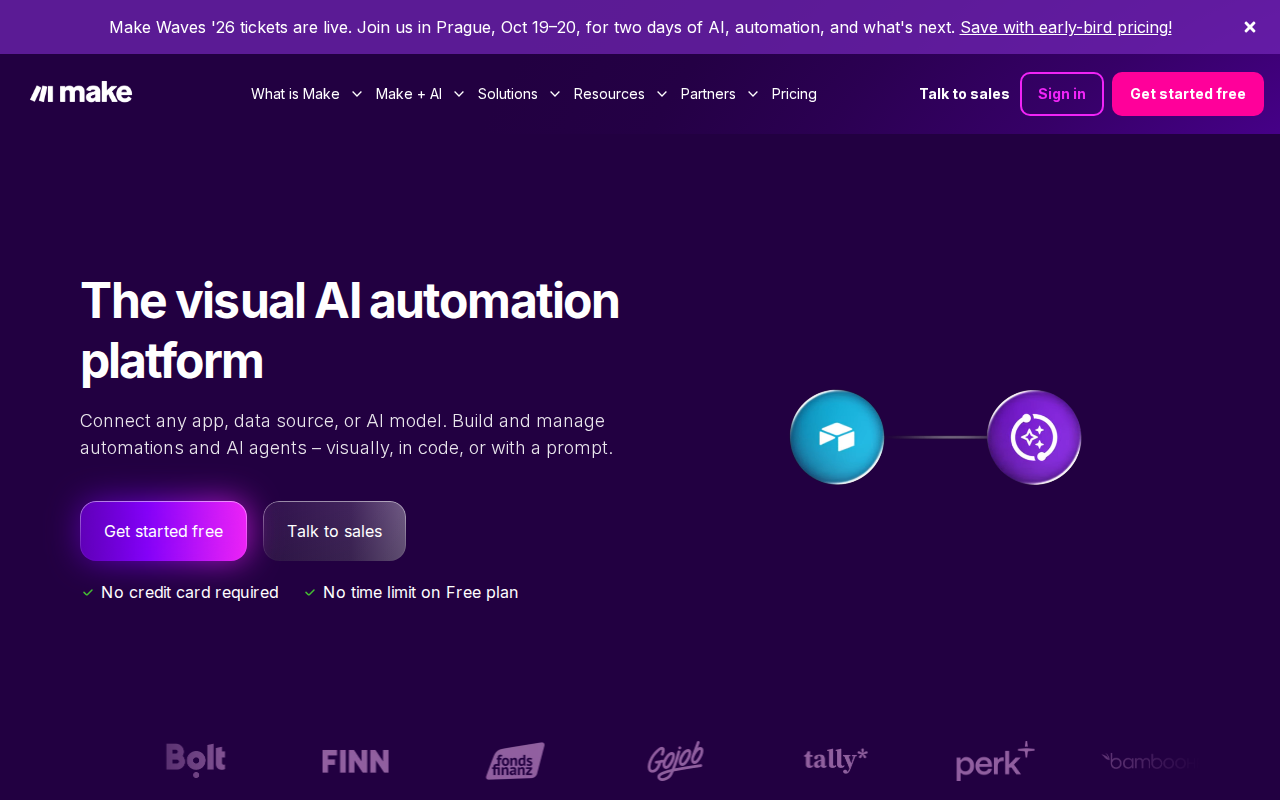1280x800 pixels.
Task: Open the What is Make menu
Action: [x=295, y=94]
